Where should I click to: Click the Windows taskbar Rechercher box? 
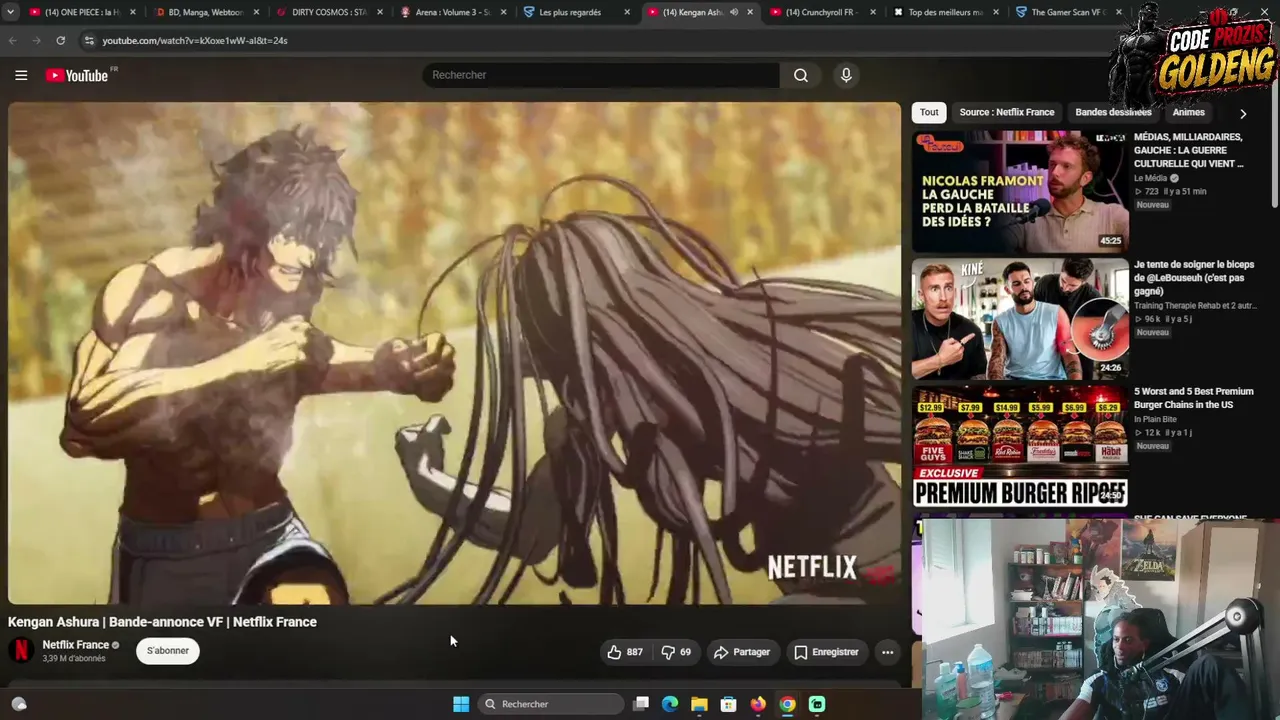coord(549,704)
